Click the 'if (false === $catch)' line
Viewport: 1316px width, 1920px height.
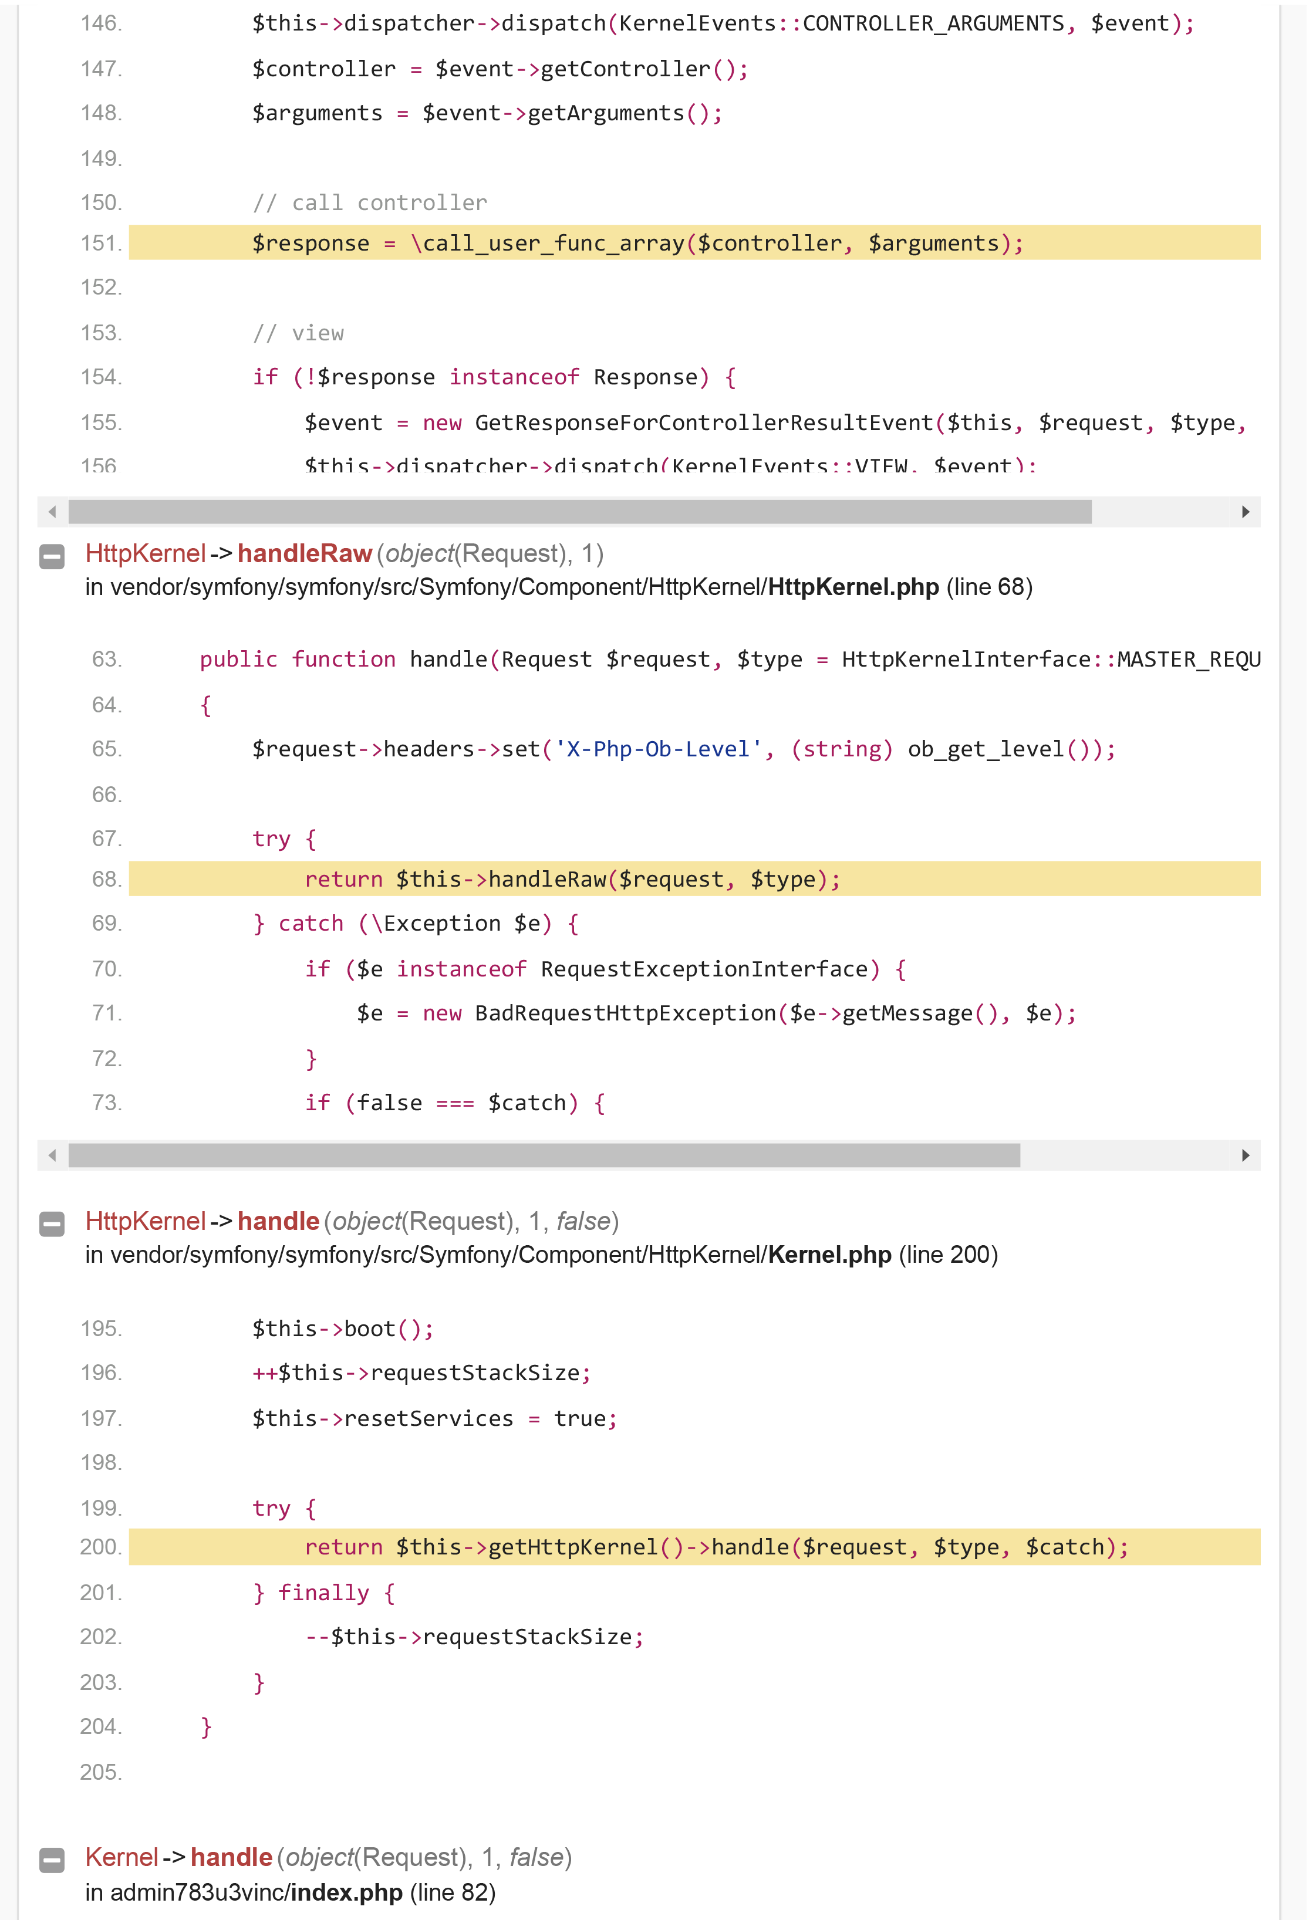tap(455, 1103)
